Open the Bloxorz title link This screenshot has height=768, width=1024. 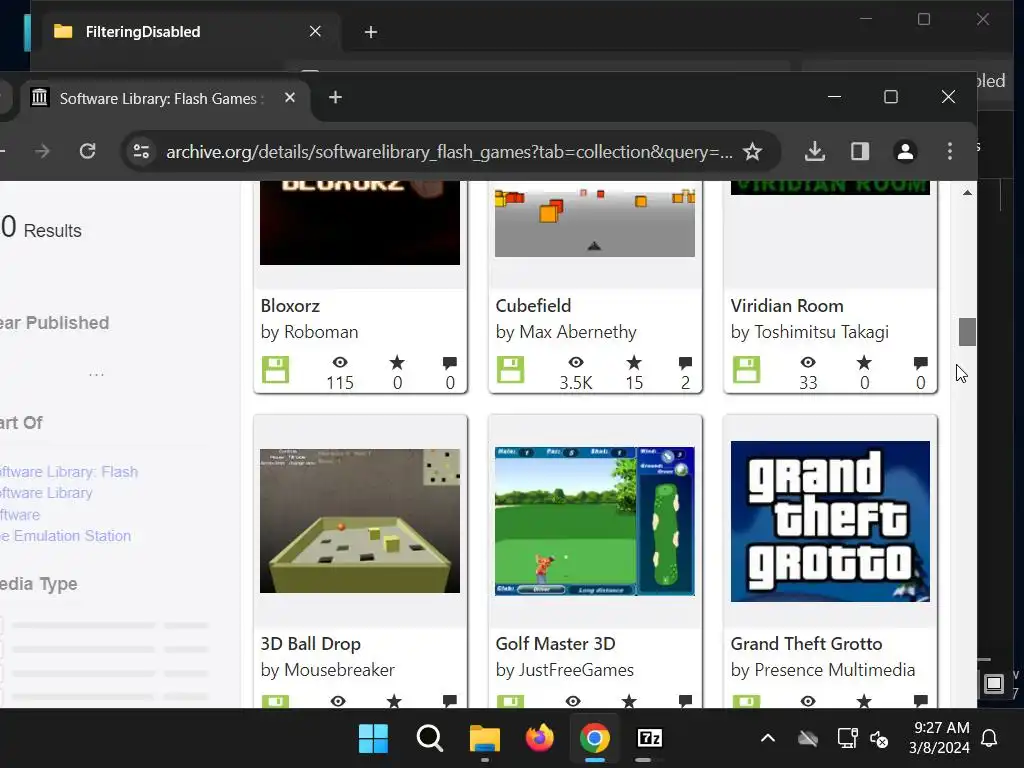pos(290,306)
